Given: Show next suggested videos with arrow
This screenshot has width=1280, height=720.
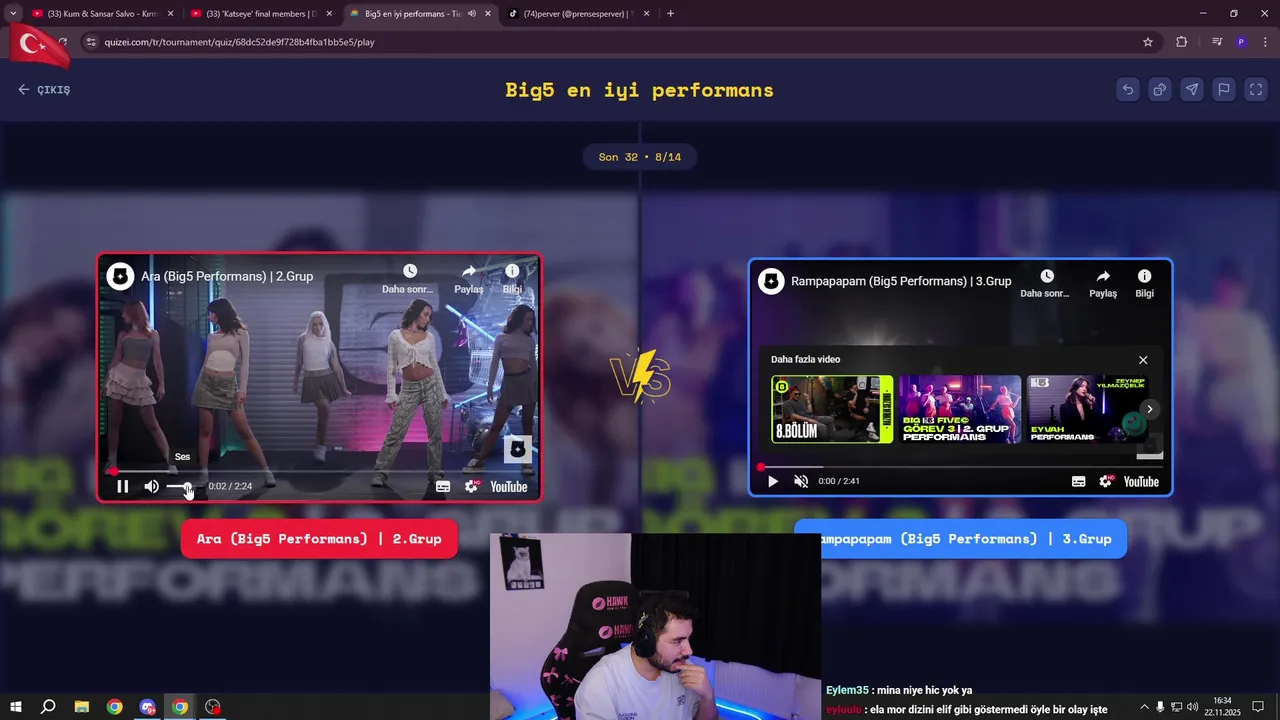Looking at the screenshot, I should tap(1149, 409).
